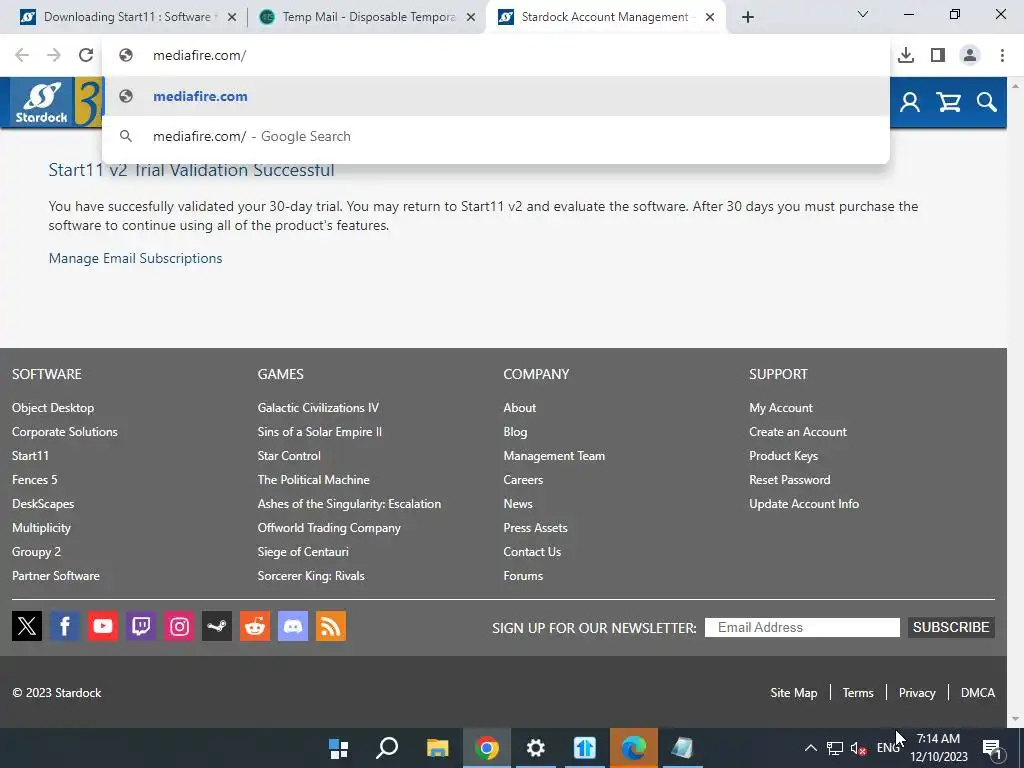This screenshot has height=768, width=1024.
Task: Toggle Chrome side panel icon
Action: (938, 55)
